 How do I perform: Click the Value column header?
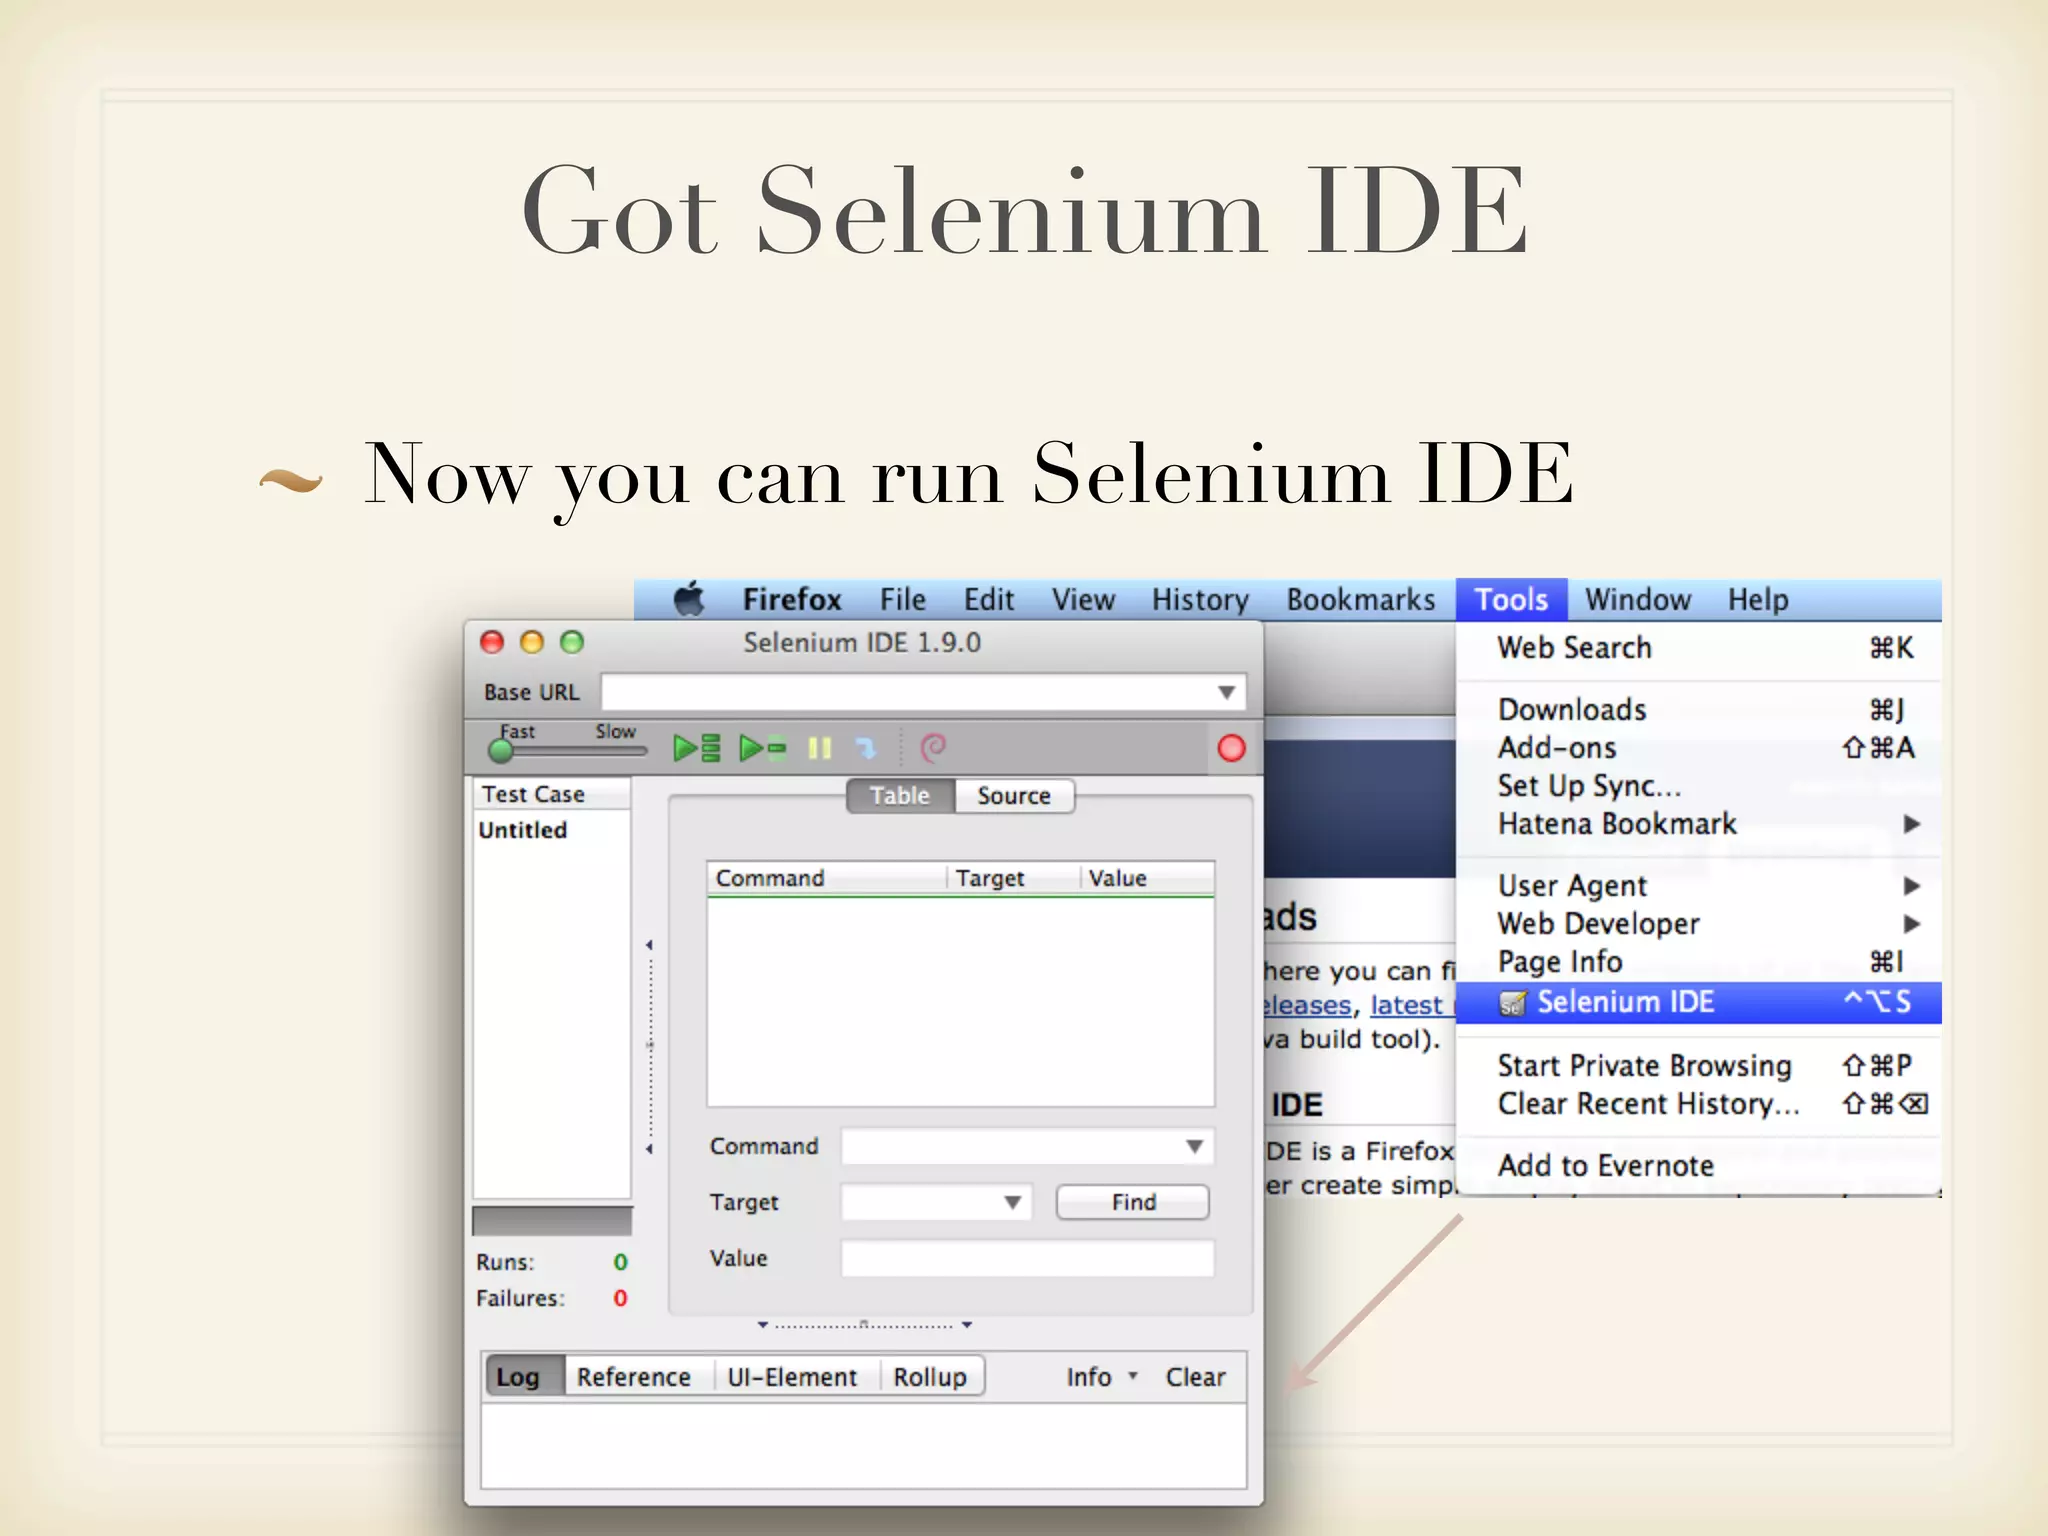click(1147, 878)
